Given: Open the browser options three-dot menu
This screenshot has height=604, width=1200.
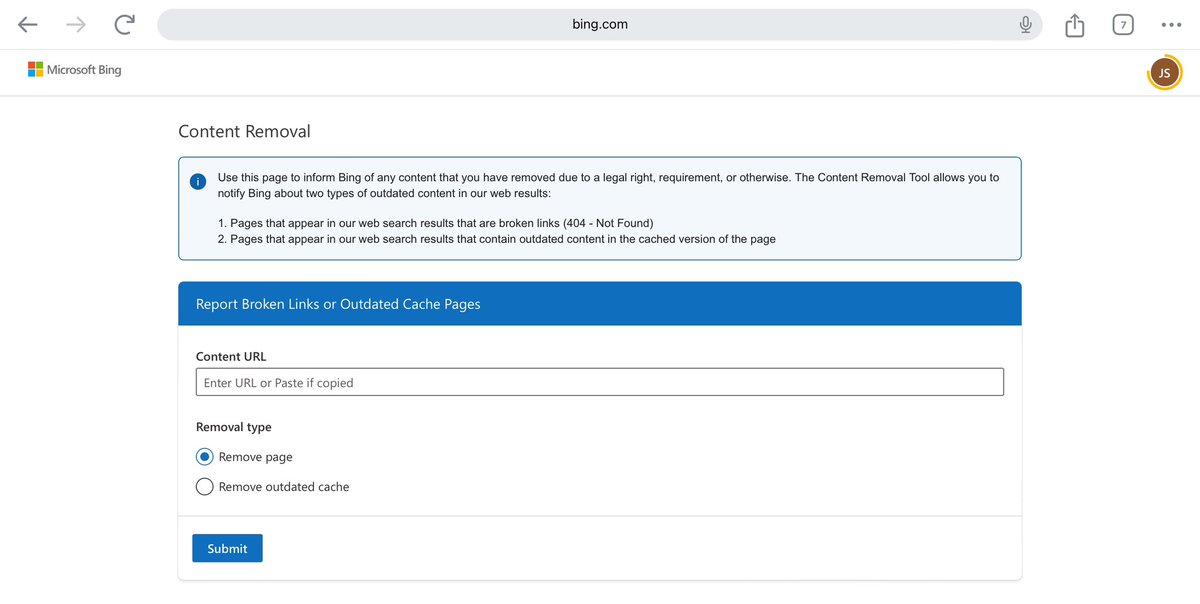Looking at the screenshot, I should (x=1171, y=24).
